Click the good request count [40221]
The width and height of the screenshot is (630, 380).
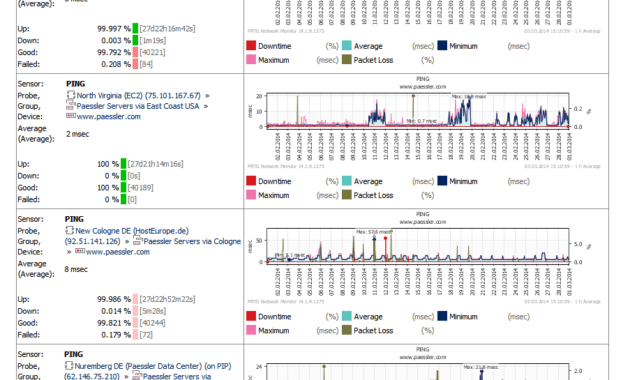coord(152,52)
